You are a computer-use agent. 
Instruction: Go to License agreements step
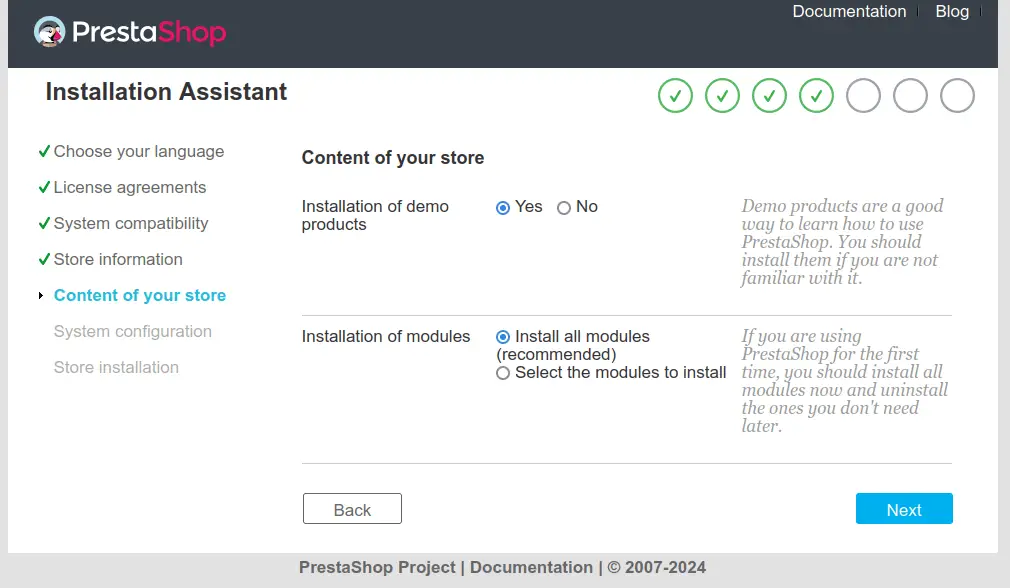pos(129,188)
